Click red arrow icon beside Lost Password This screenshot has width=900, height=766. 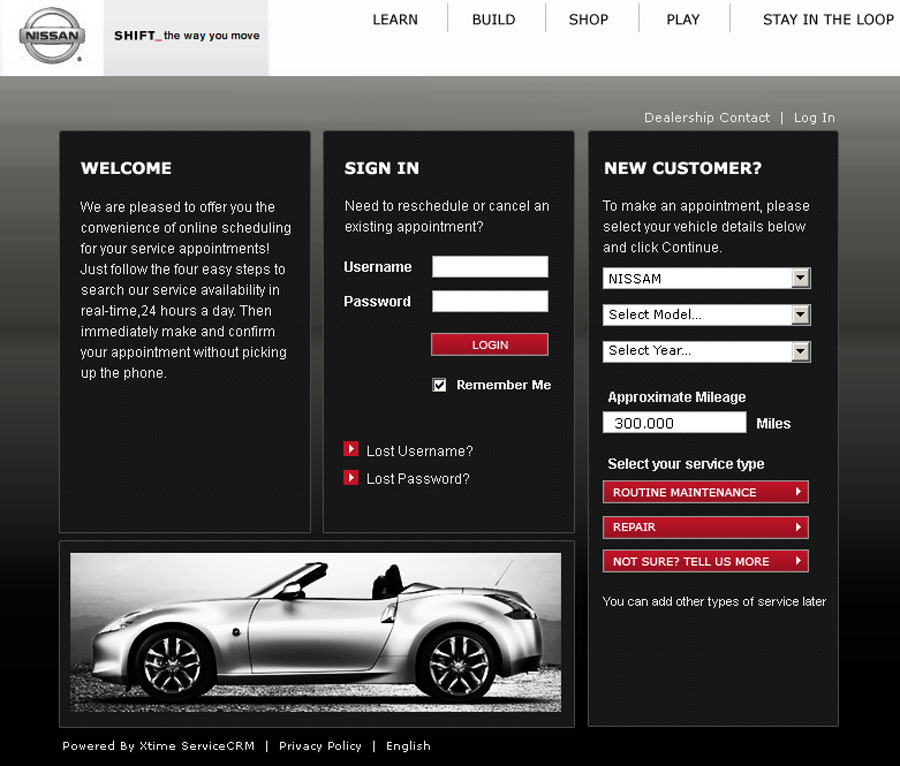pyautogui.click(x=351, y=478)
